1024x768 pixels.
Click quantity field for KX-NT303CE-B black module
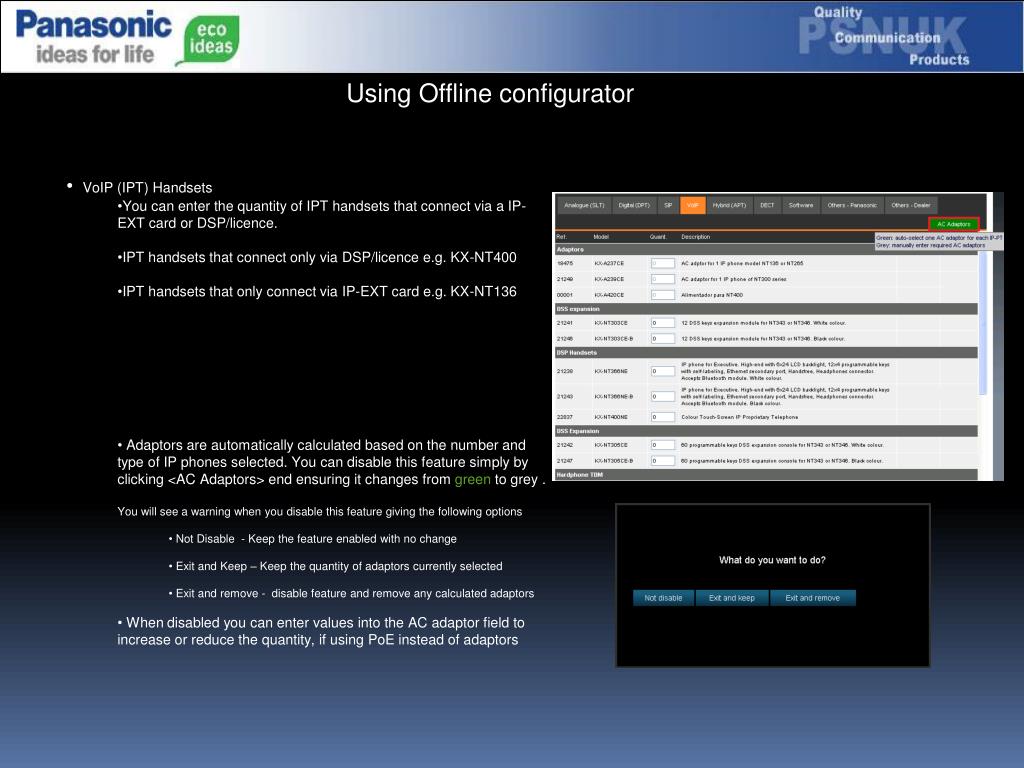662,338
